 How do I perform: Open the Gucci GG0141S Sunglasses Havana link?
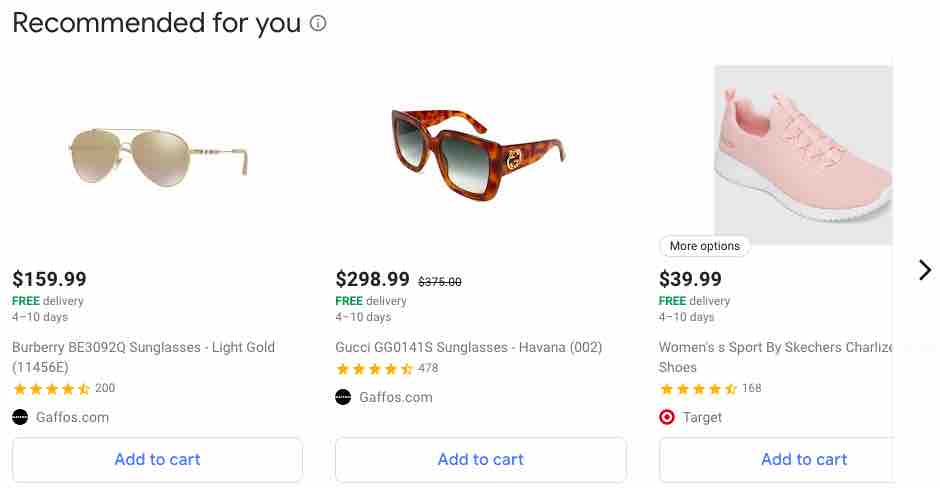tap(469, 347)
